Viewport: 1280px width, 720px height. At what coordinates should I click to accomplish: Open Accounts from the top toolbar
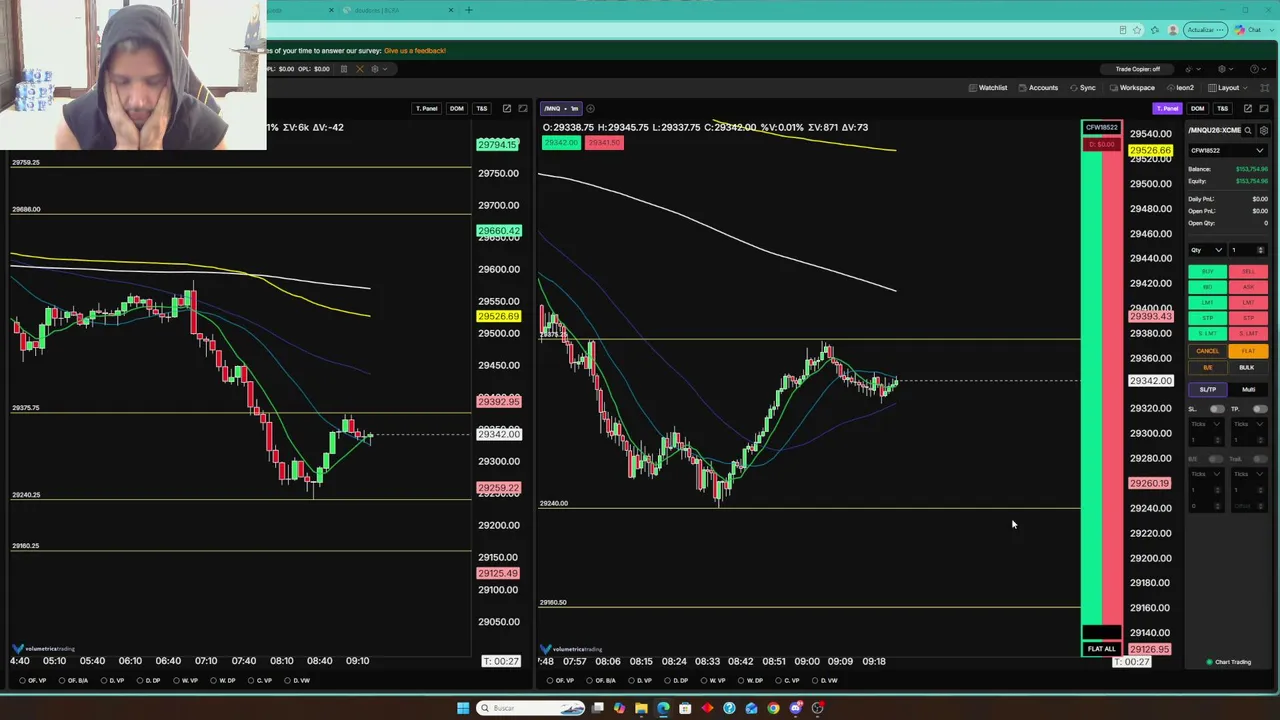1038,88
